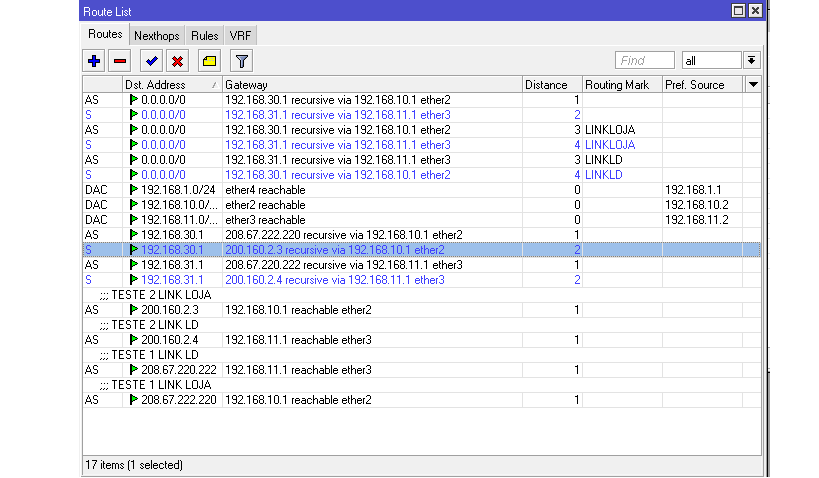This screenshot has height=478, width=819.
Task: Select the AS route to 208.67.220.222
Action: 421,370
